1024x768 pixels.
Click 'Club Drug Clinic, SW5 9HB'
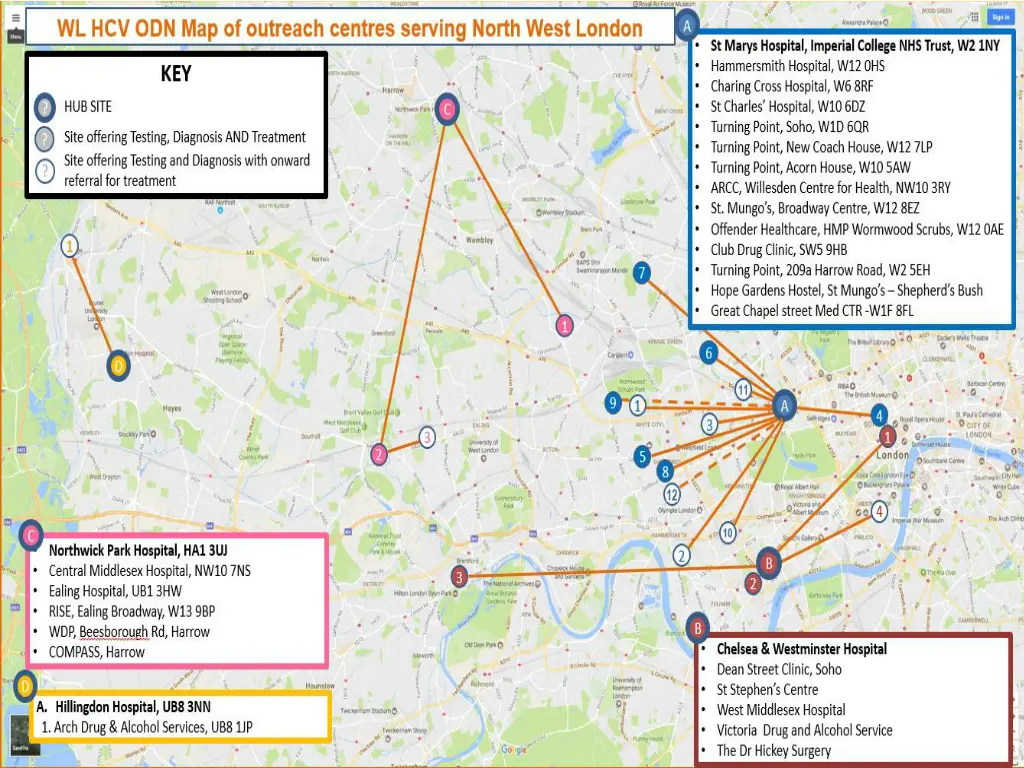pyautogui.click(x=778, y=249)
